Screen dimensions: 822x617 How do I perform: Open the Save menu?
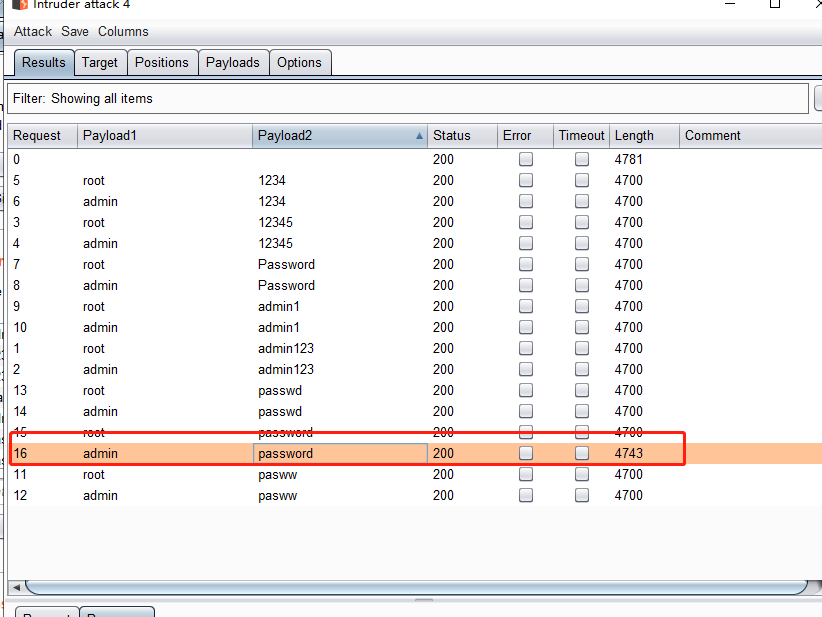click(75, 31)
